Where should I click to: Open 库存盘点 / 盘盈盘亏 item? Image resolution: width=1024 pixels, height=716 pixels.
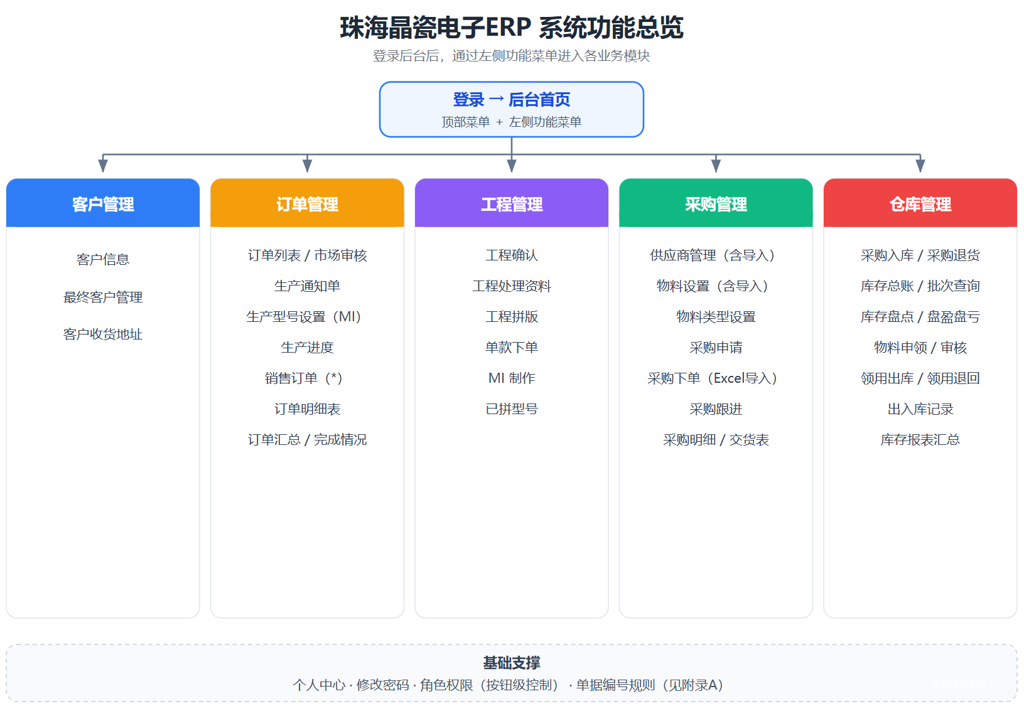click(920, 317)
